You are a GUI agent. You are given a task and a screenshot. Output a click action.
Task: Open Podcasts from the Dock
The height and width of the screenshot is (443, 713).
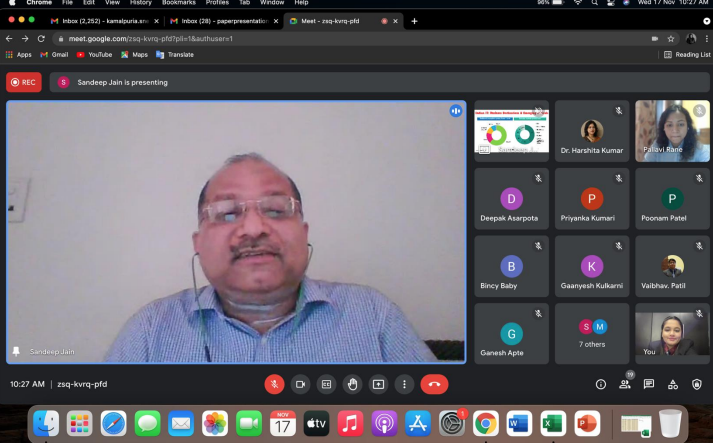point(384,423)
